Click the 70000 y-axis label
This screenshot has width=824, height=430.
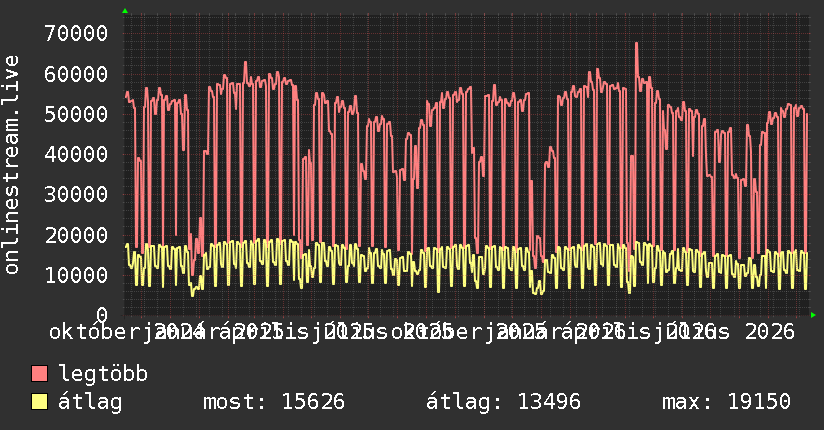click(76, 34)
